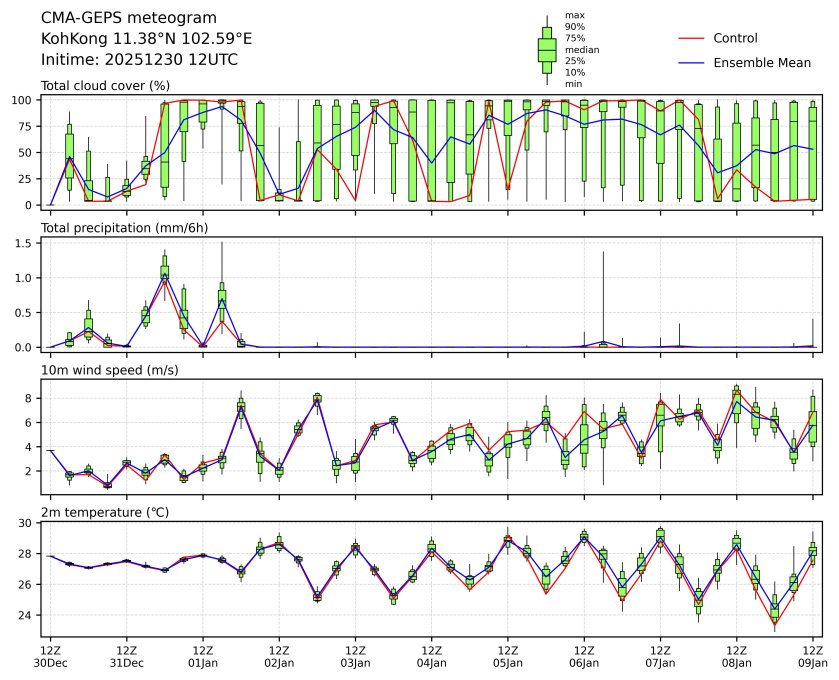Click the "median" label in the legend
The width and height of the screenshot is (839, 680).
576,49
